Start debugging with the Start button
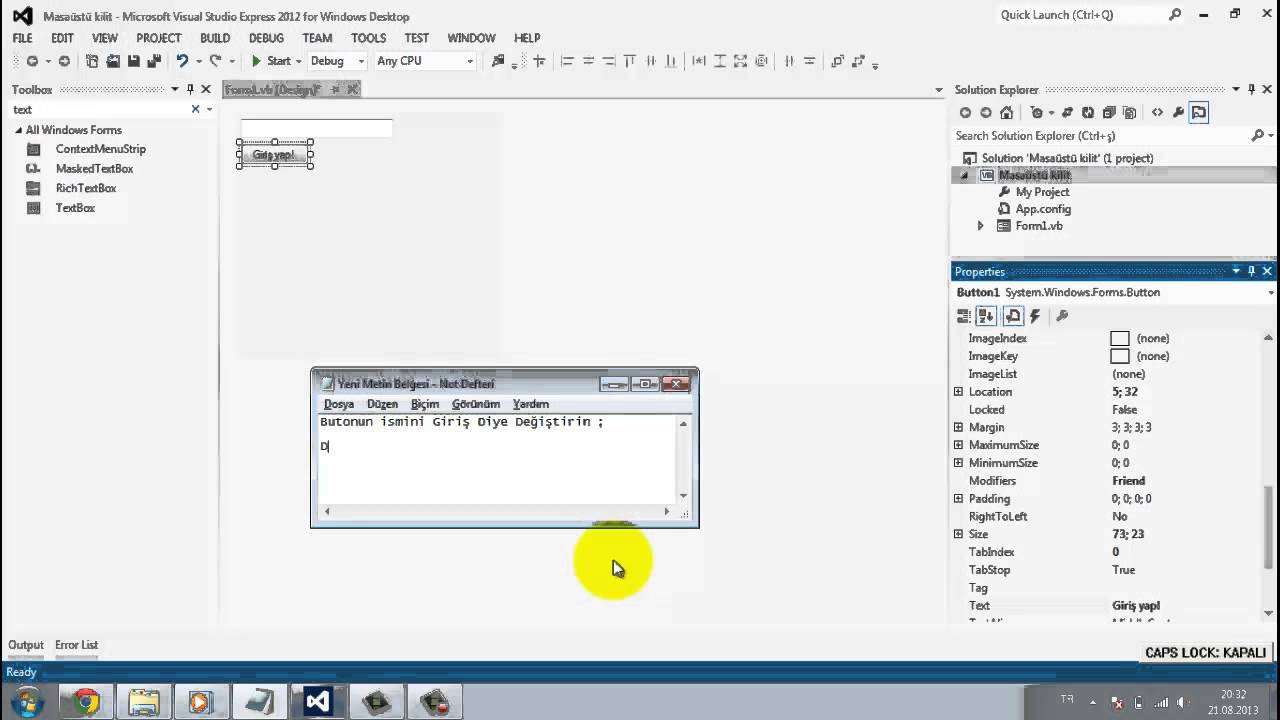The image size is (1280, 720). [x=270, y=61]
